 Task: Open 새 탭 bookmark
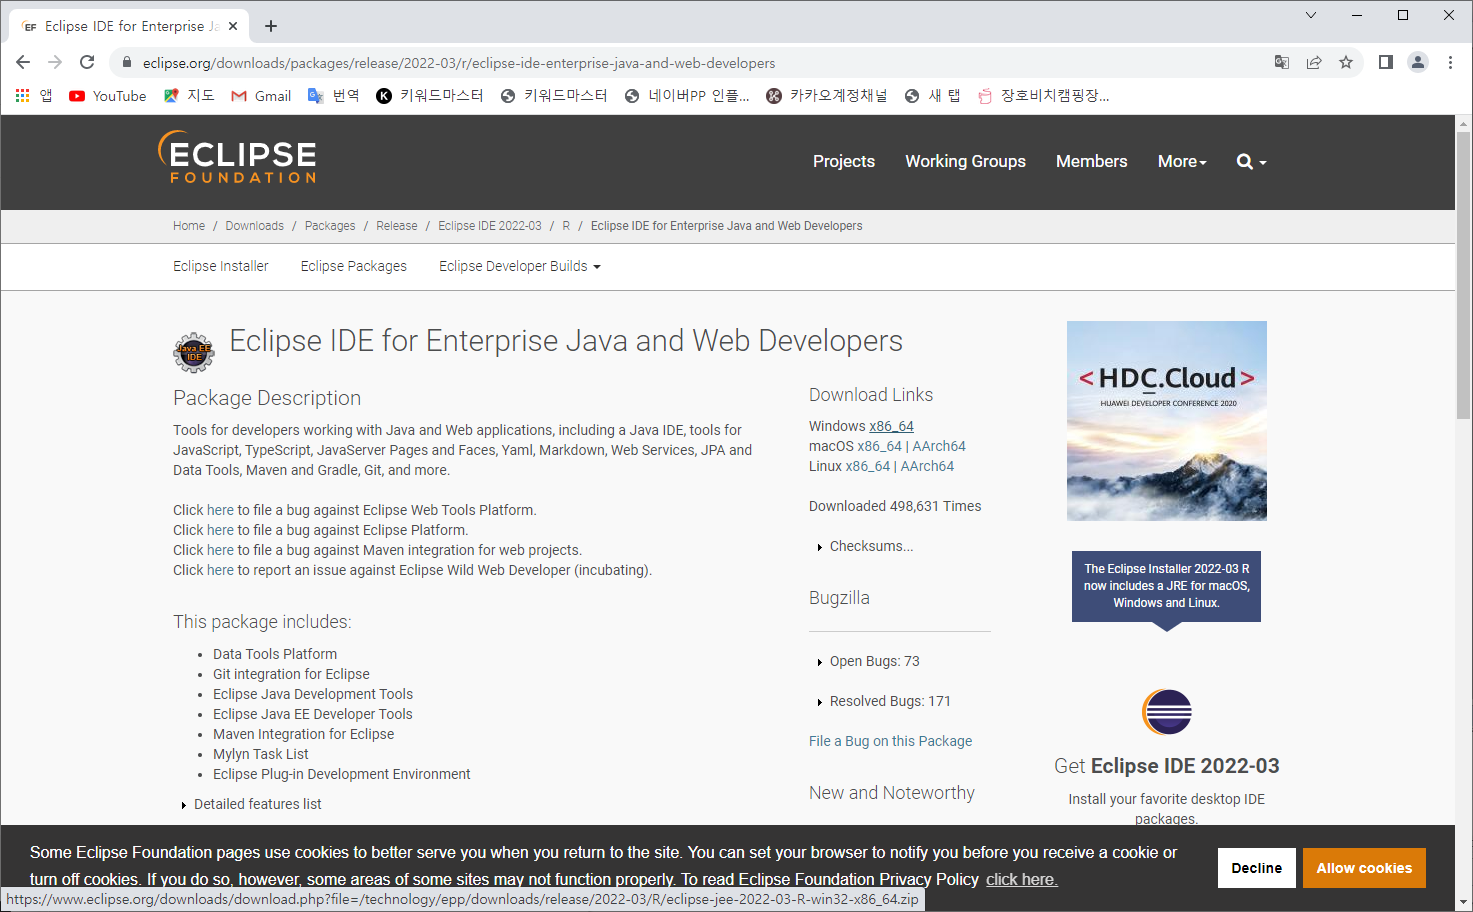coord(933,96)
